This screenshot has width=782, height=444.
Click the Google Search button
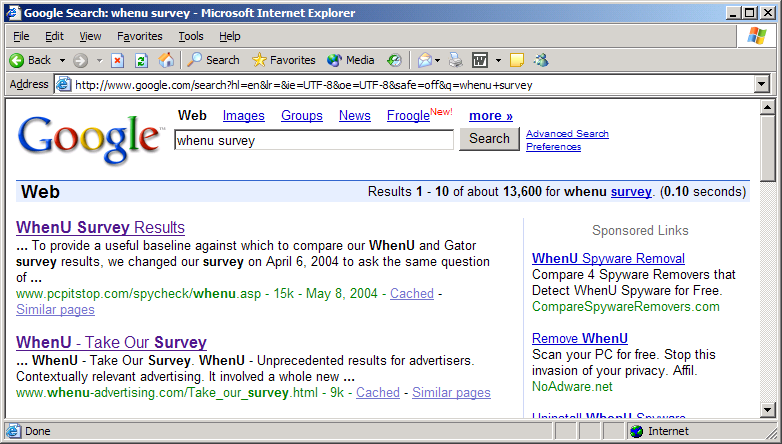click(489, 139)
